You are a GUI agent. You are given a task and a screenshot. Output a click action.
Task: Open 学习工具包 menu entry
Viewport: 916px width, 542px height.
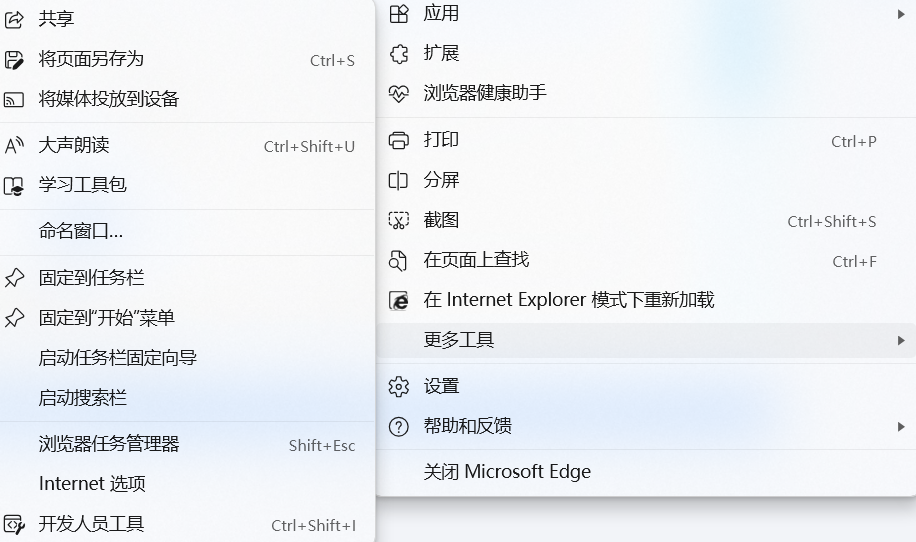187,185
